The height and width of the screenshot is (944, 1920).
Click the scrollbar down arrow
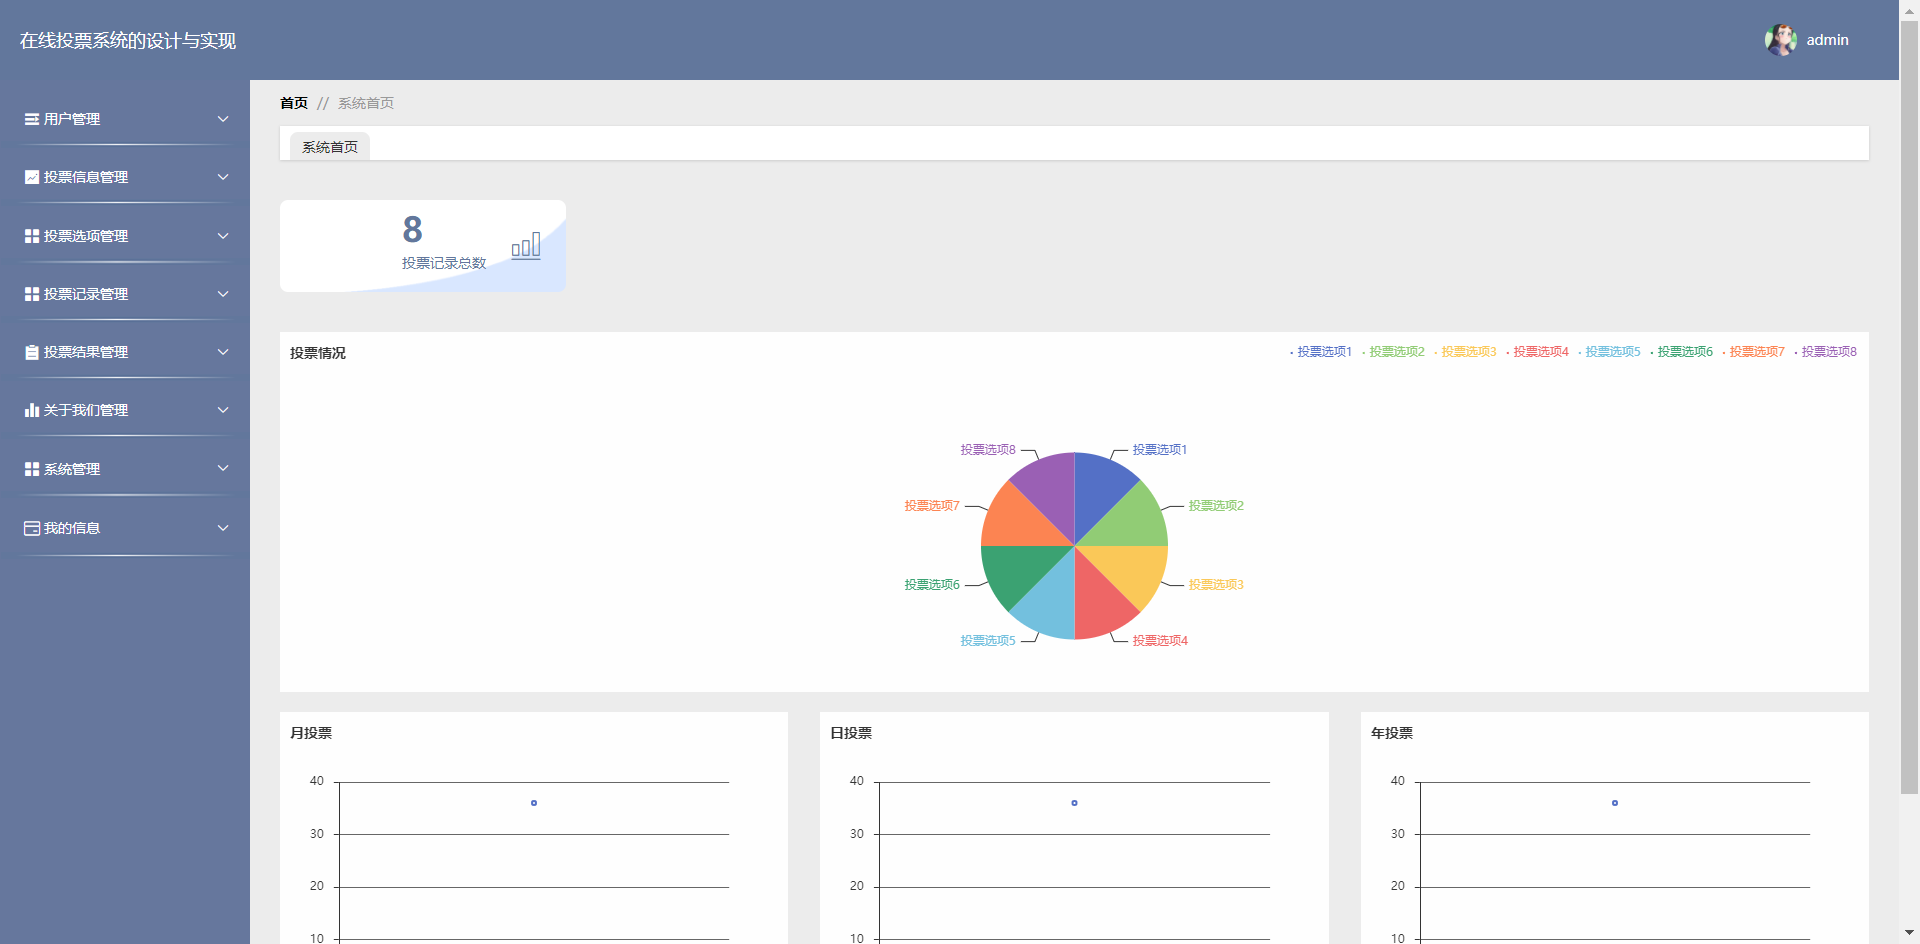(1910, 933)
